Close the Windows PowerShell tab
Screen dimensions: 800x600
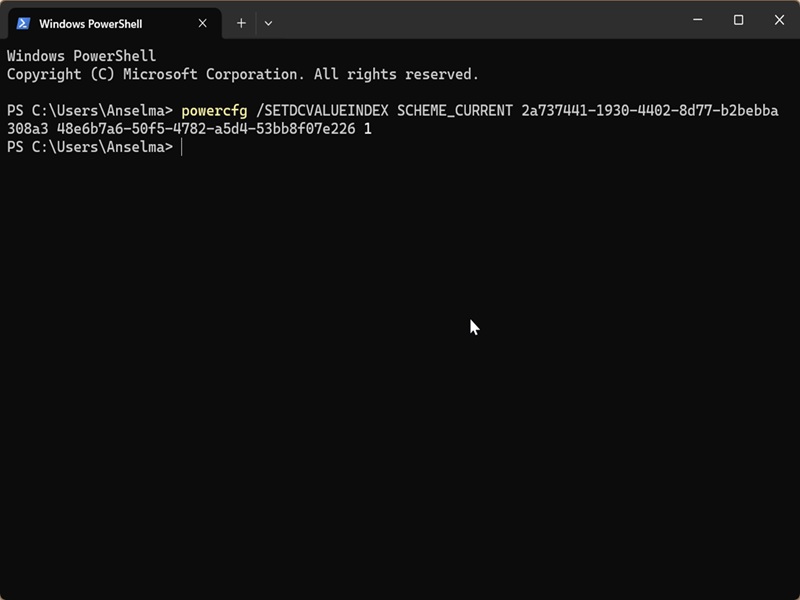pos(203,23)
